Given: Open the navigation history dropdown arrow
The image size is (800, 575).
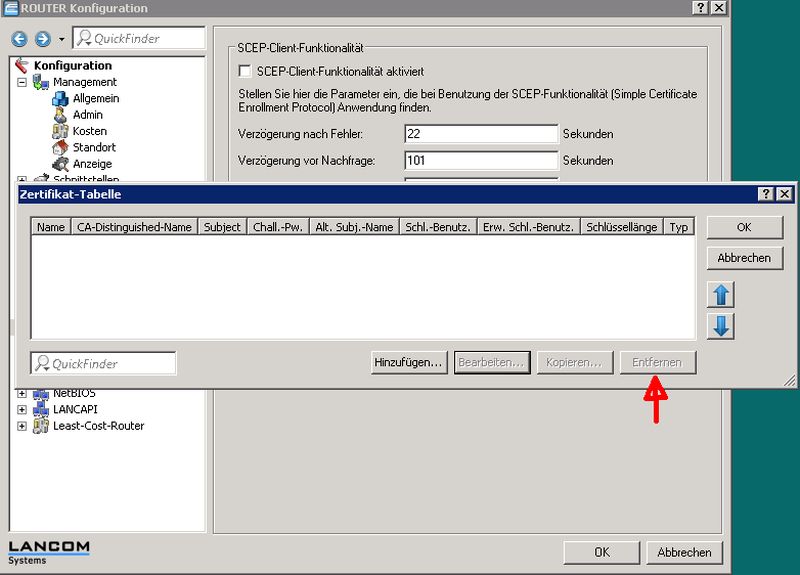Looking at the screenshot, I should (61, 39).
